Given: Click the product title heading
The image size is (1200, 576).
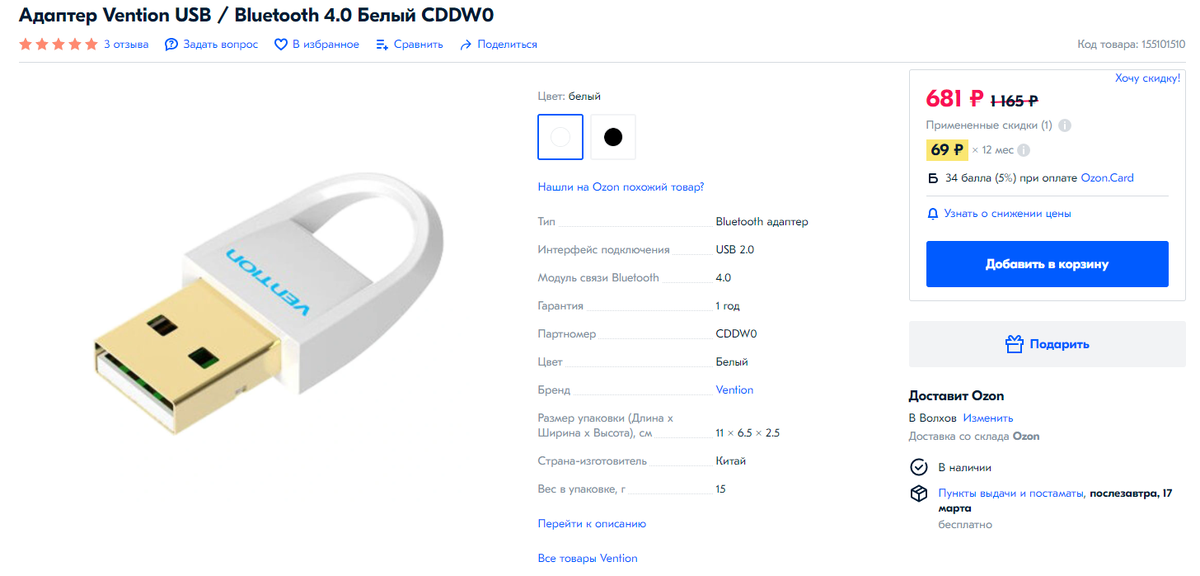Looking at the screenshot, I should 257,15.
